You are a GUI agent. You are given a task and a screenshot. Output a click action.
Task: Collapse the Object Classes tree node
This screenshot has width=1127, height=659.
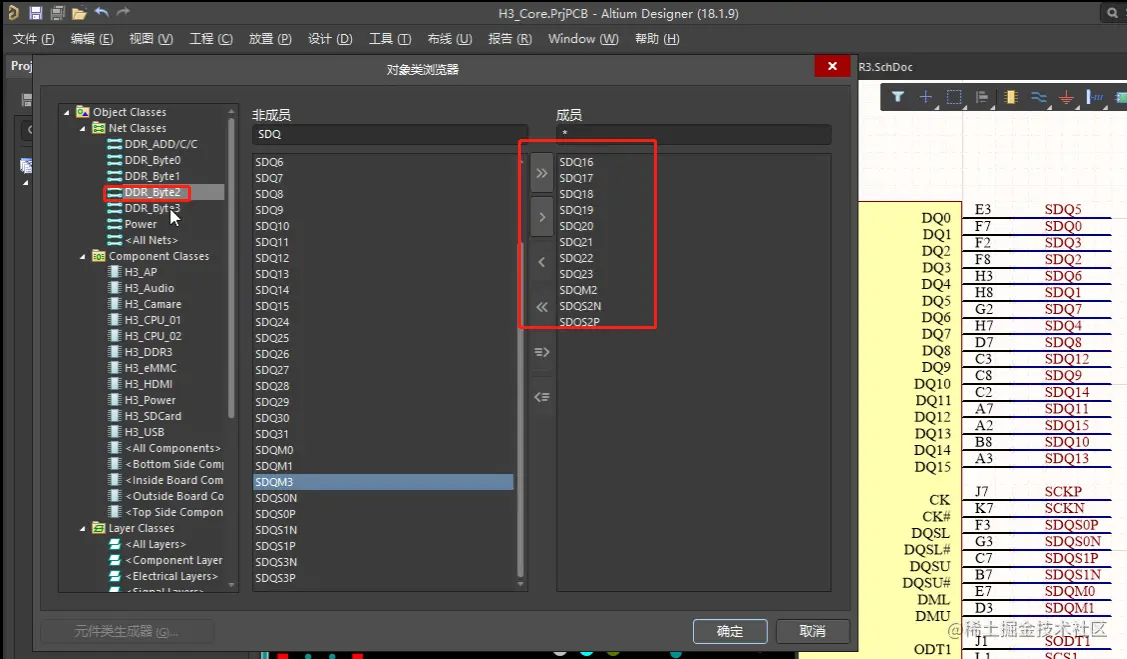click(x=67, y=112)
